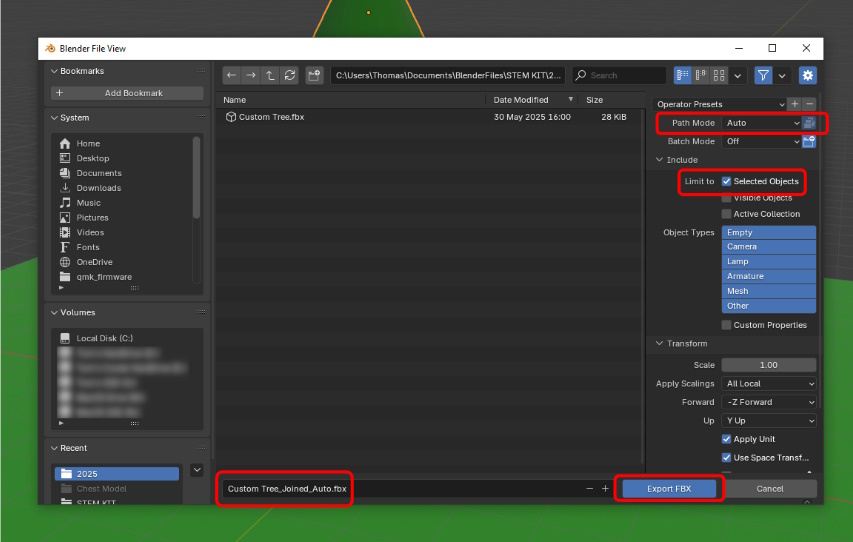
Task: Open Path Mode dropdown
Action: click(762, 123)
